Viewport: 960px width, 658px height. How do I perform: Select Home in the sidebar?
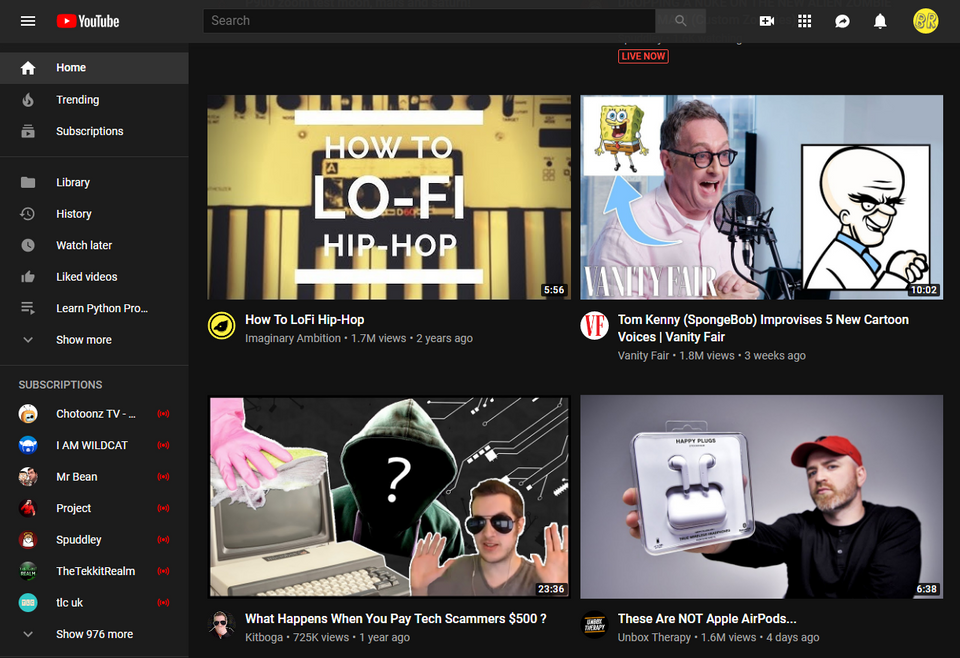[94, 68]
